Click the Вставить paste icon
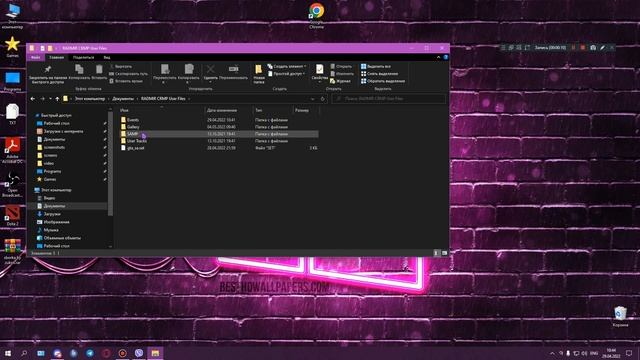This screenshot has width=640, height=360. 99,69
